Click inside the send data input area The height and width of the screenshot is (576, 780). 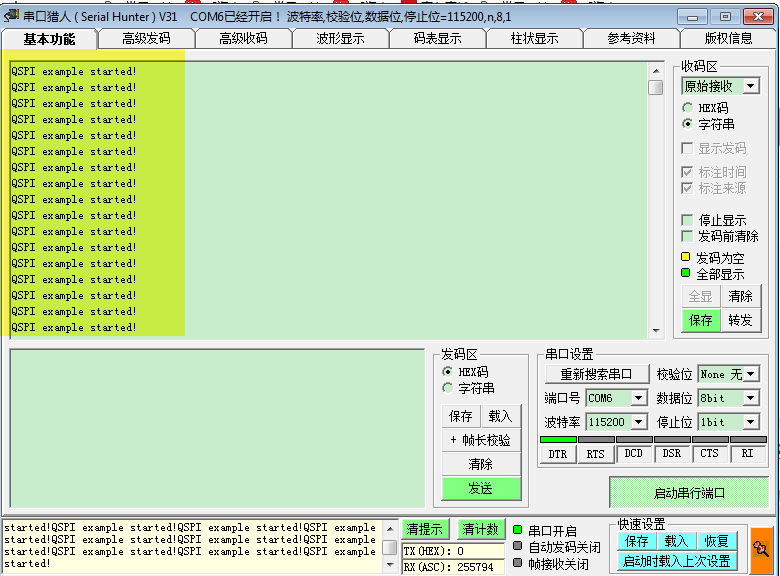tap(217, 428)
